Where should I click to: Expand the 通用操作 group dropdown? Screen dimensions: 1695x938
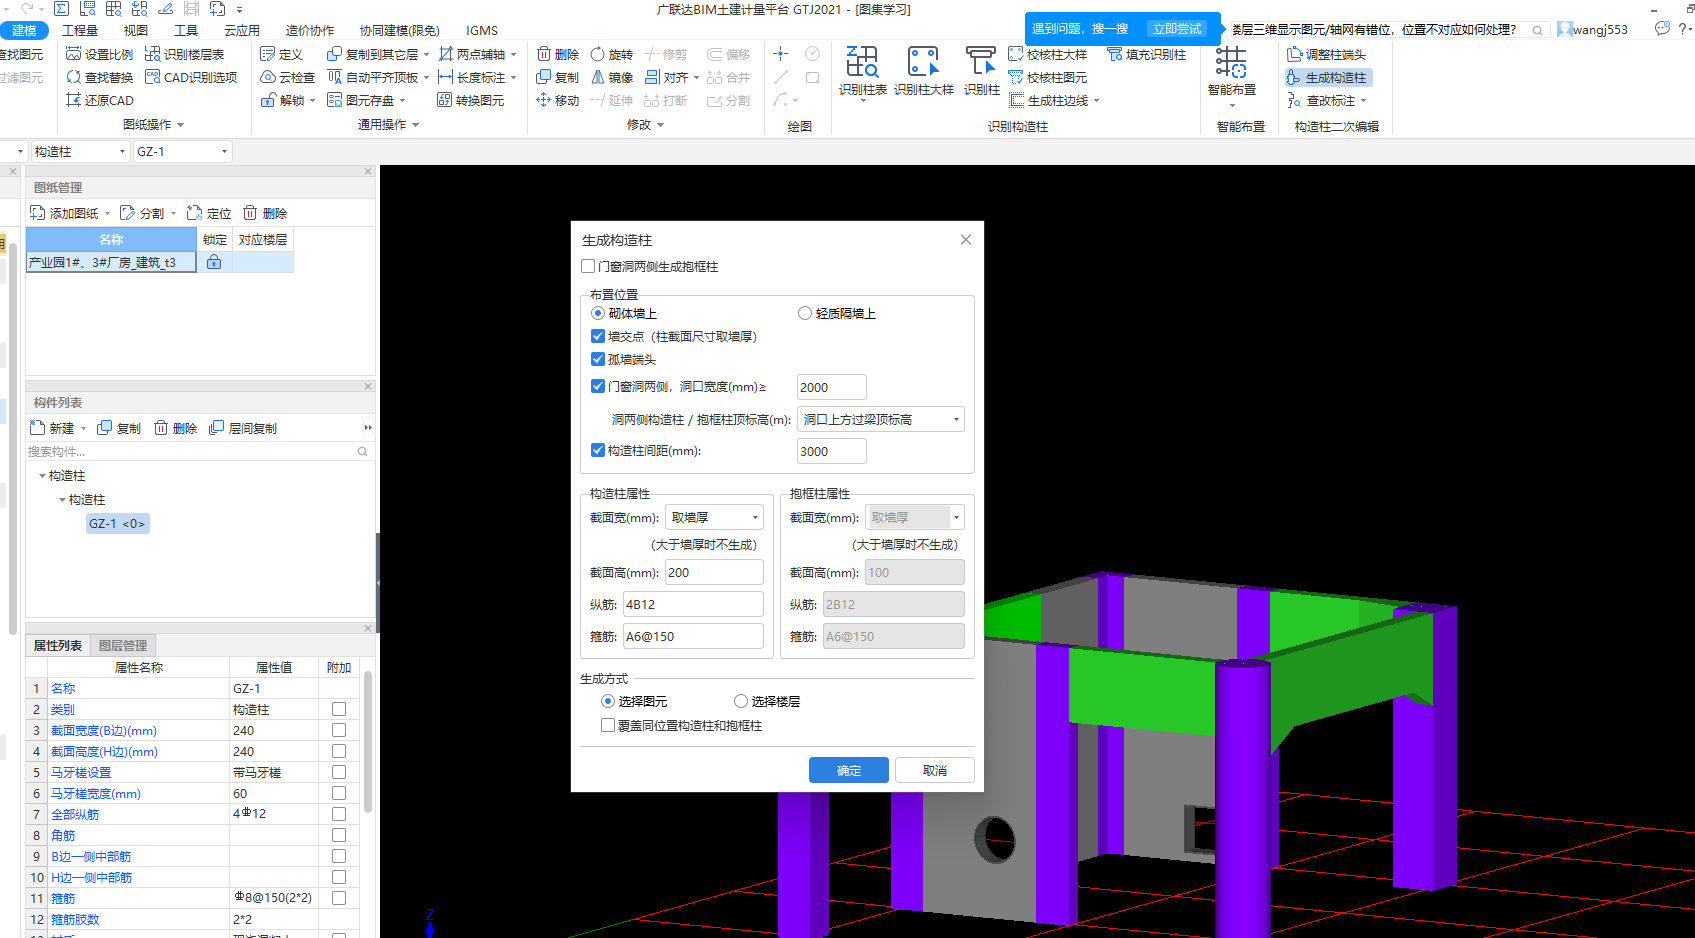coord(416,126)
